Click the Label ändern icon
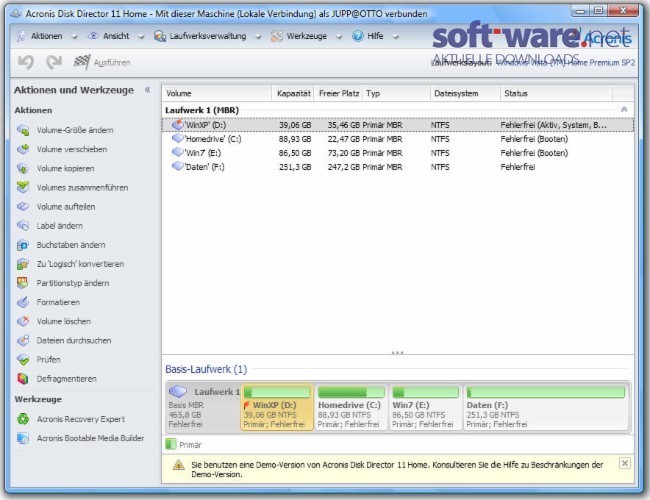 pyautogui.click(x=23, y=226)
